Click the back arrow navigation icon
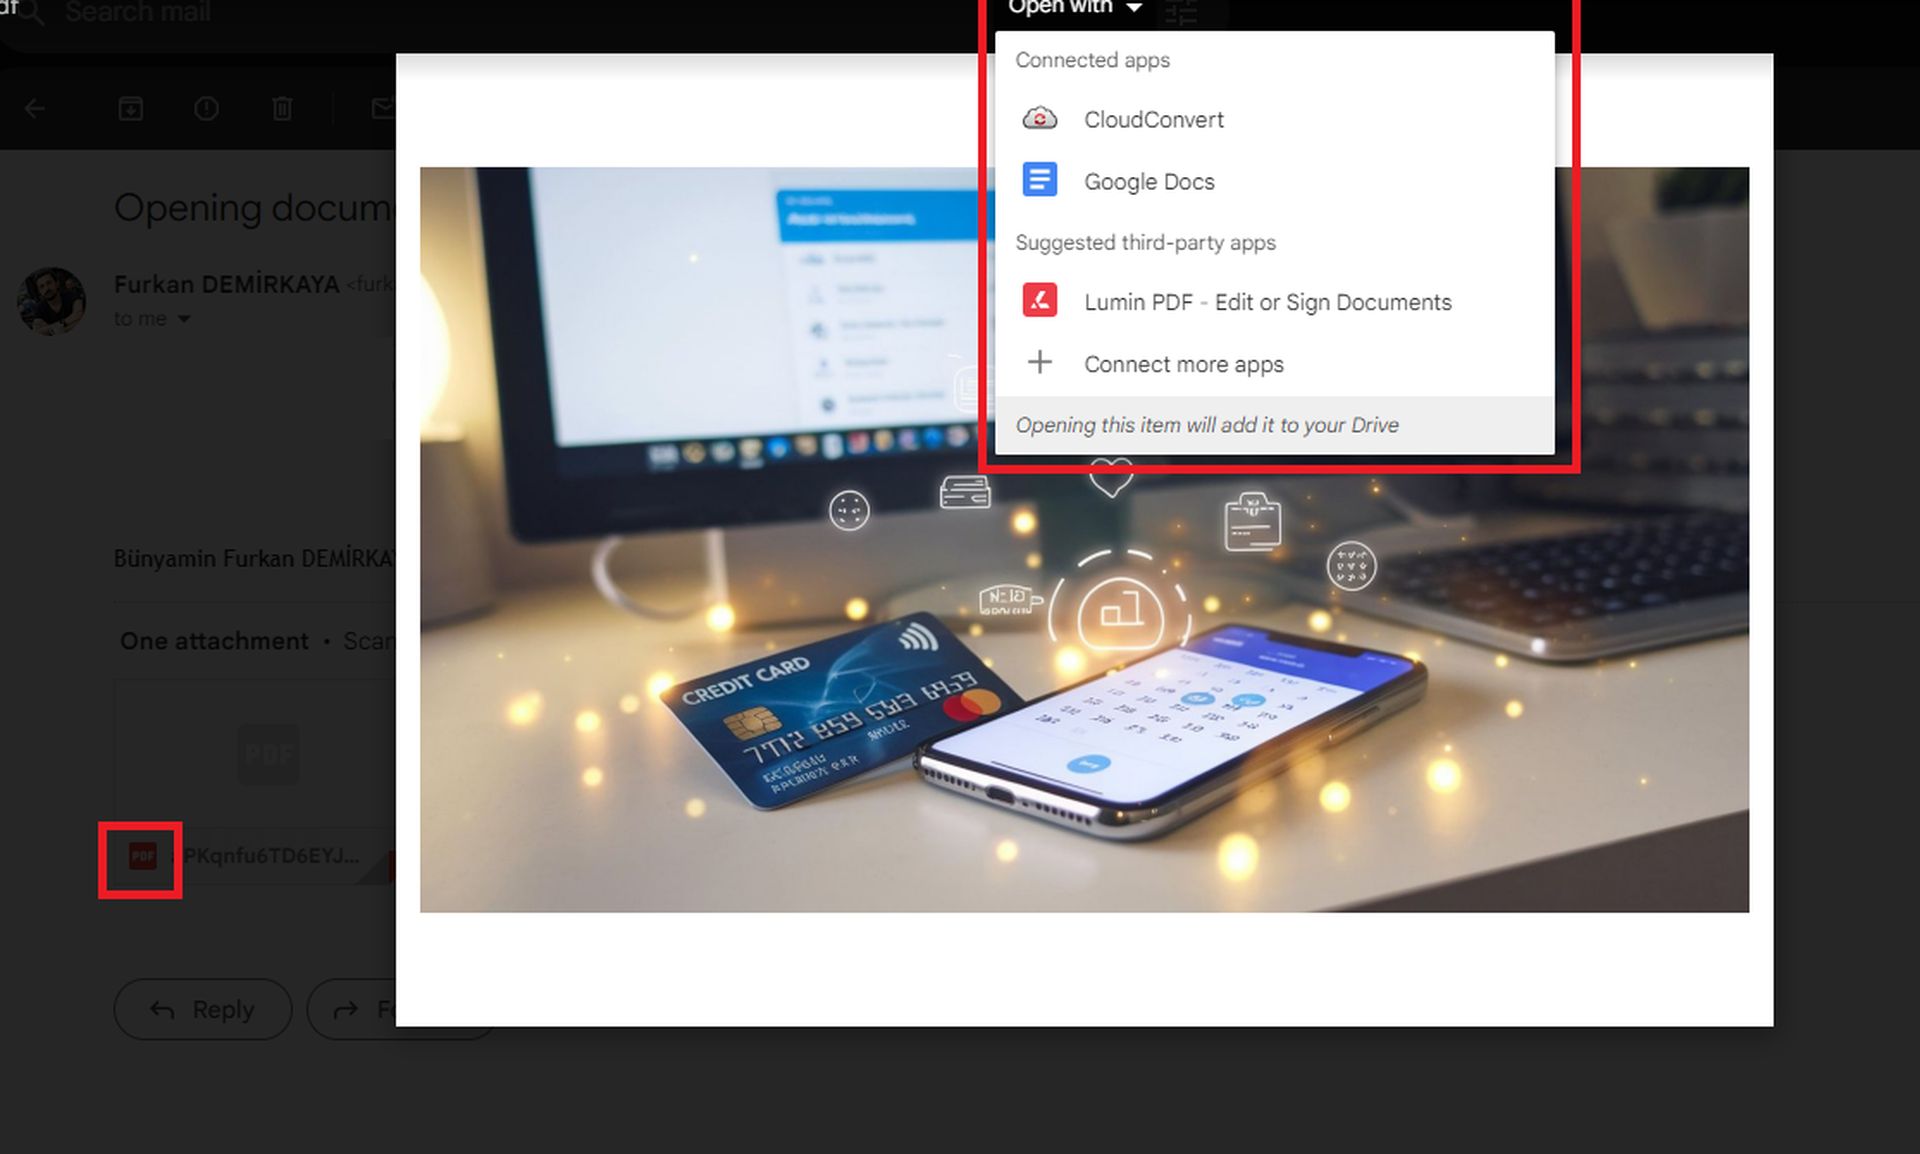The width and height of the screenshot is (1920, 1154). 33,108
